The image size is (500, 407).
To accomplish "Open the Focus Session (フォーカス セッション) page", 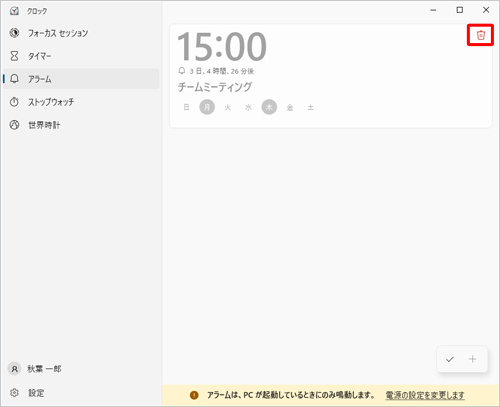I will 81,33.
